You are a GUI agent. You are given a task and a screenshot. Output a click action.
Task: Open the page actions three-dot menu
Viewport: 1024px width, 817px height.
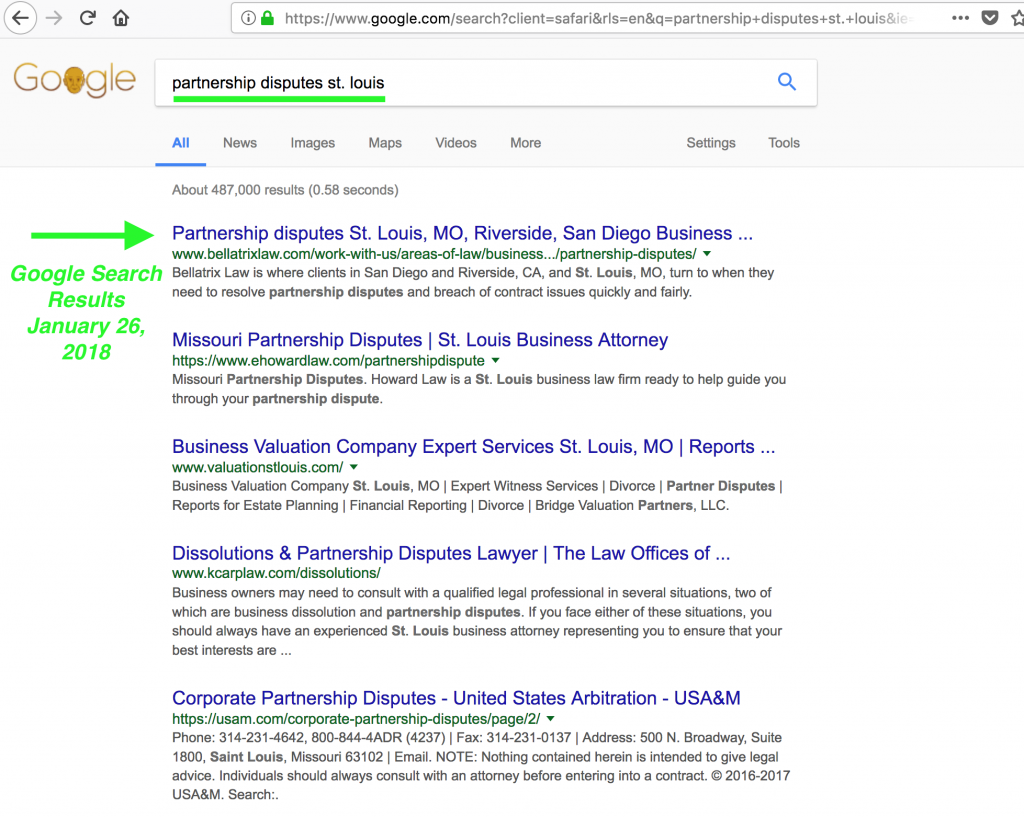point(960,18)
